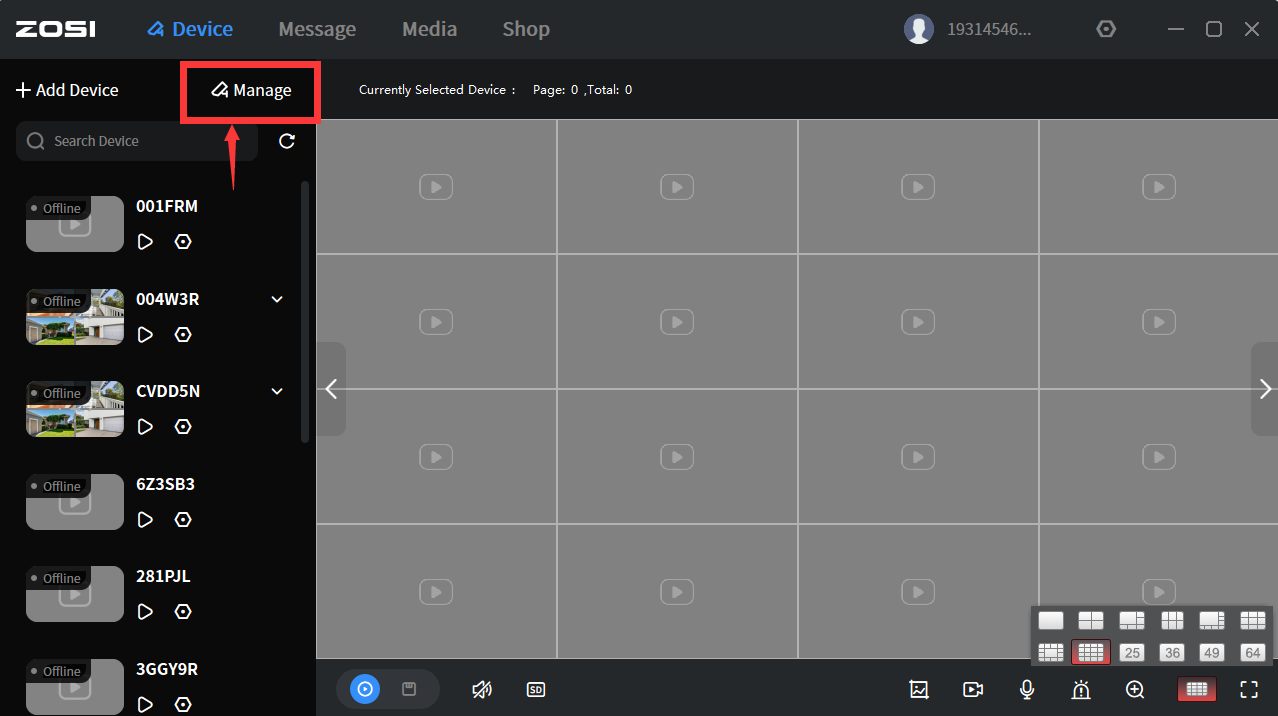The image size is (1278, 716).
Task: Trigger the alarm siren icon
Action: tap(1081, 689)
